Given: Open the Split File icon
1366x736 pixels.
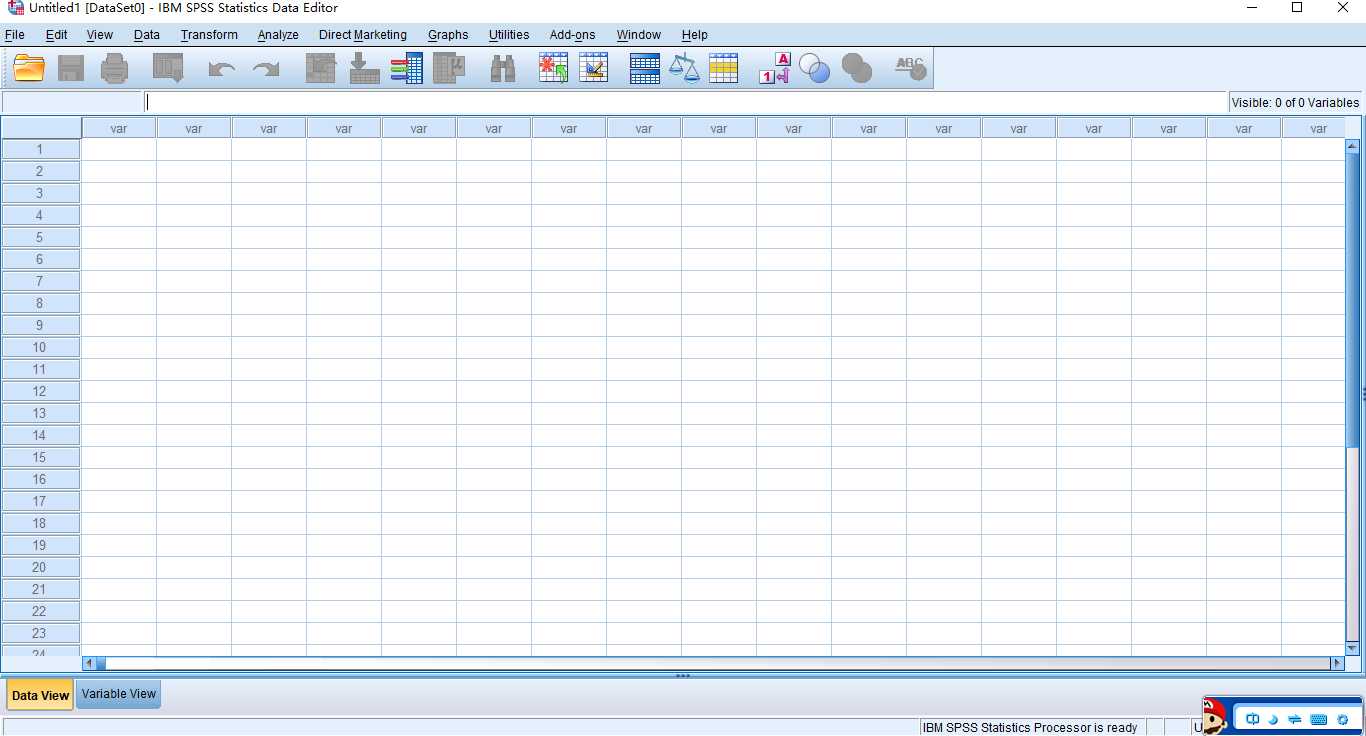Looking at the screenshot, I should (x=645, y=68).
